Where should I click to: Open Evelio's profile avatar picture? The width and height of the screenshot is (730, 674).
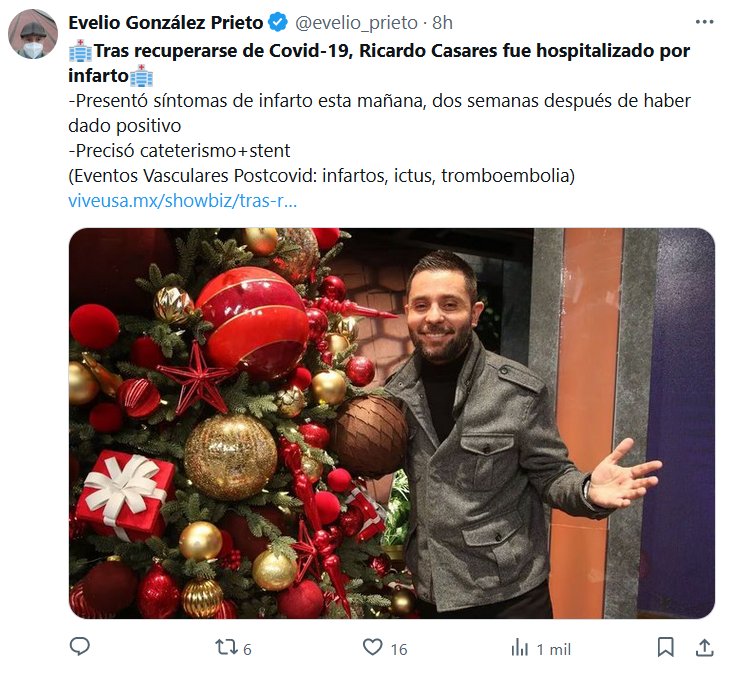pos(33,35)
